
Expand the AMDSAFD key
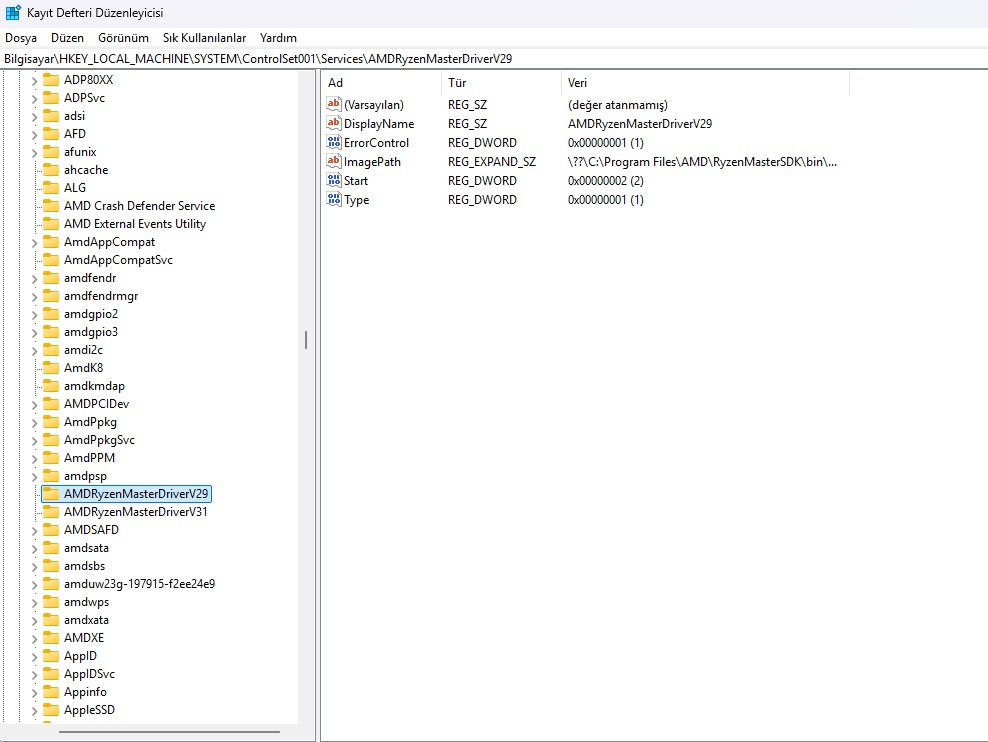click(35, 531)
